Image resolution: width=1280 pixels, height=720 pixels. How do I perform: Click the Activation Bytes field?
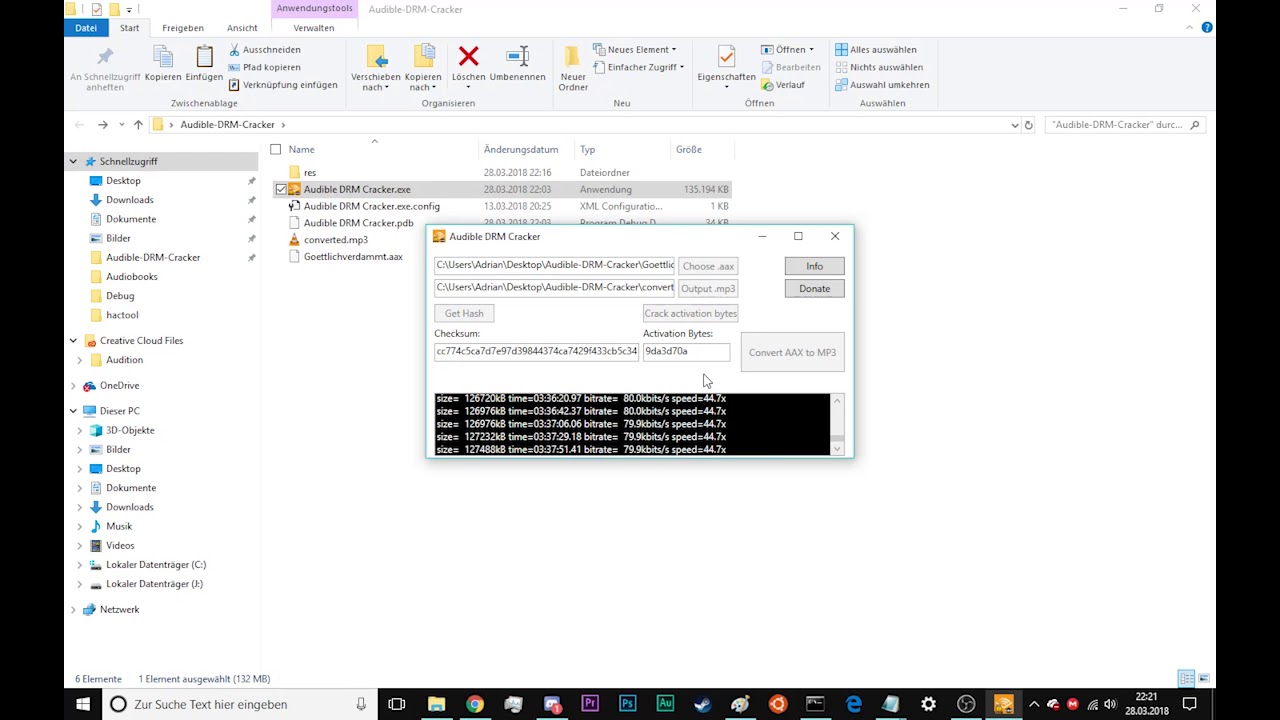(686, 352)
